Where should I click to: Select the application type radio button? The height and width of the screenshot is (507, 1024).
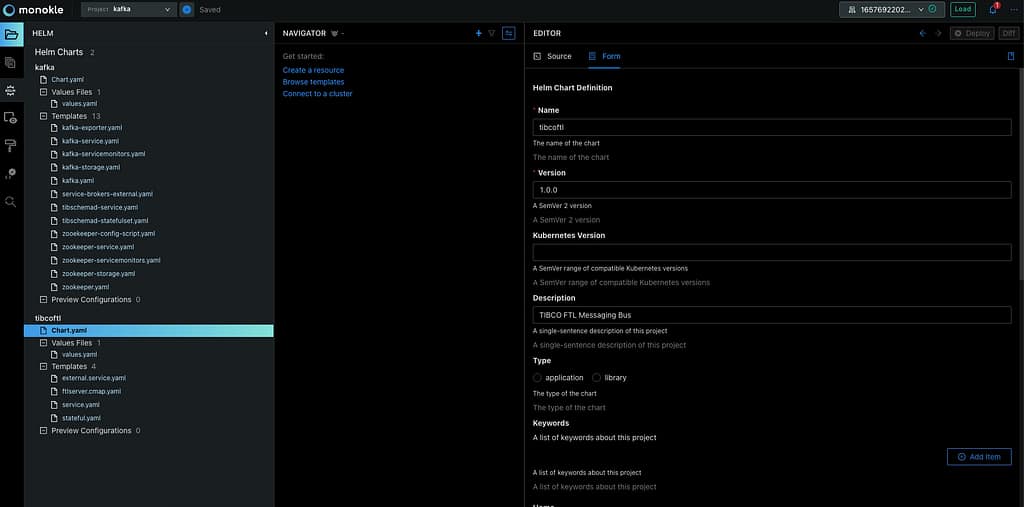[x=538, y=378]
